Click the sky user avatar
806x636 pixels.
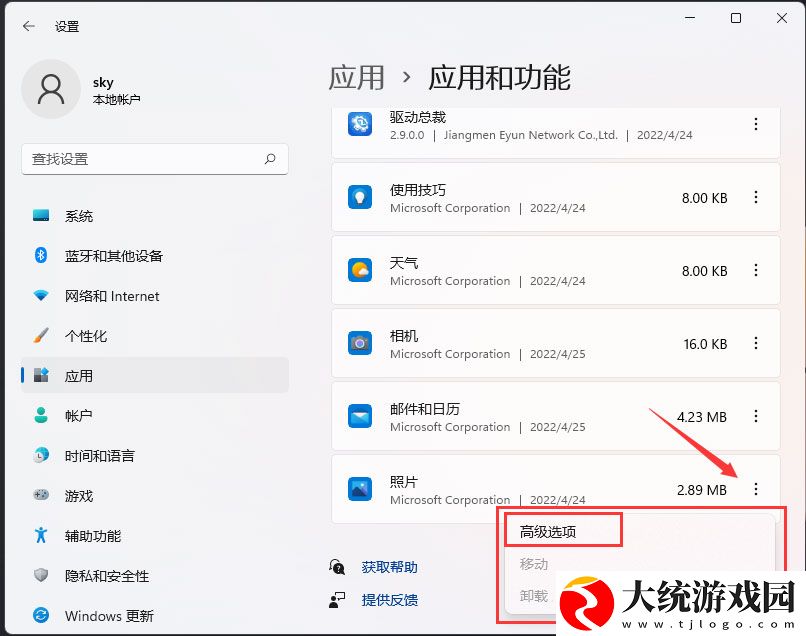(x=51, y=89)
